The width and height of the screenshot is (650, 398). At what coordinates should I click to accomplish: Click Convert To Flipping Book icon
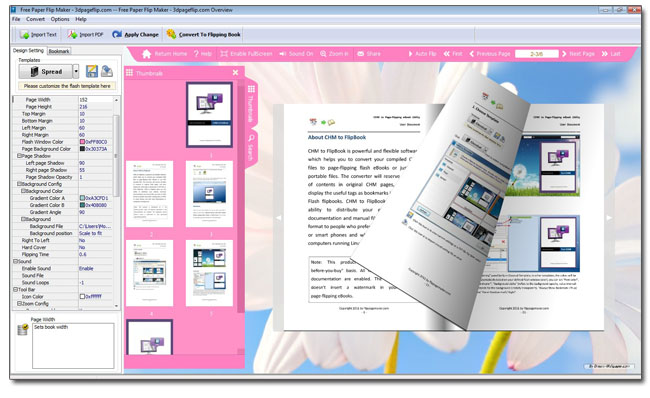171,34
